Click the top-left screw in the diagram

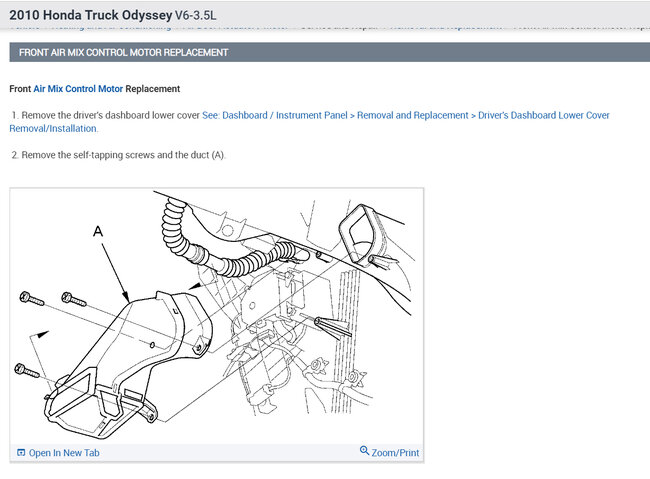32,299
